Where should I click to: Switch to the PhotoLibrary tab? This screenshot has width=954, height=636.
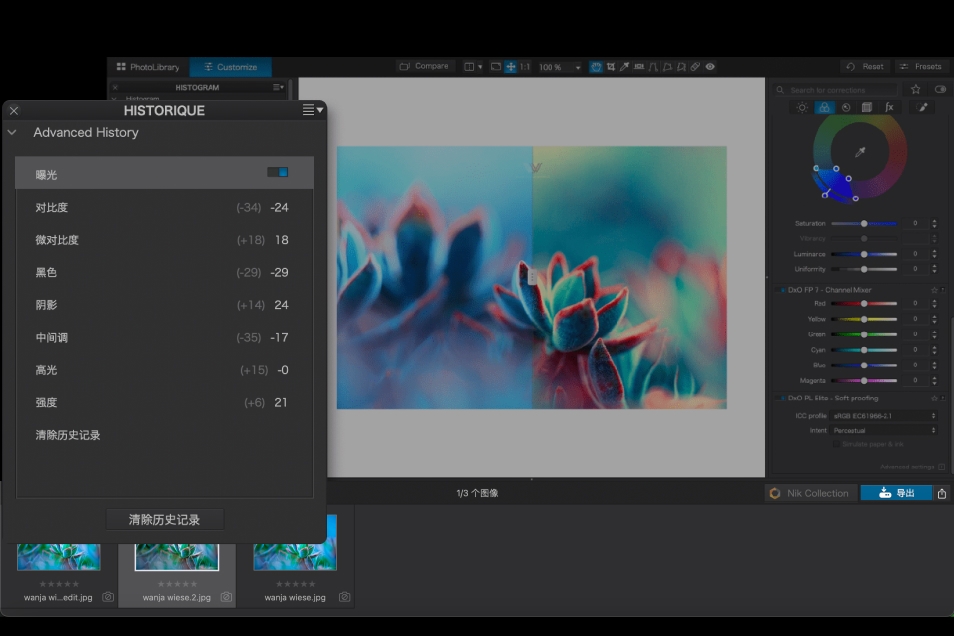(x=146, y=67)
